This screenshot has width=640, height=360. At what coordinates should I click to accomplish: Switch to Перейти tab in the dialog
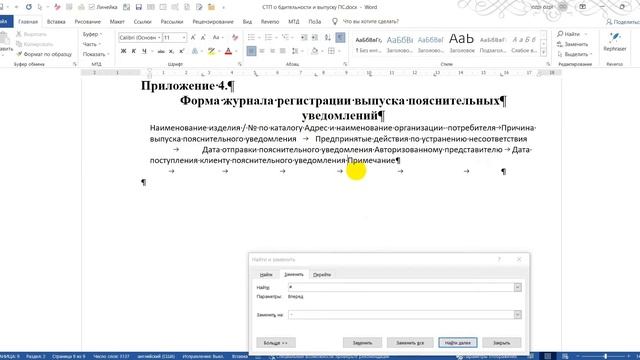pyautogui.click(x=322, y=275)
